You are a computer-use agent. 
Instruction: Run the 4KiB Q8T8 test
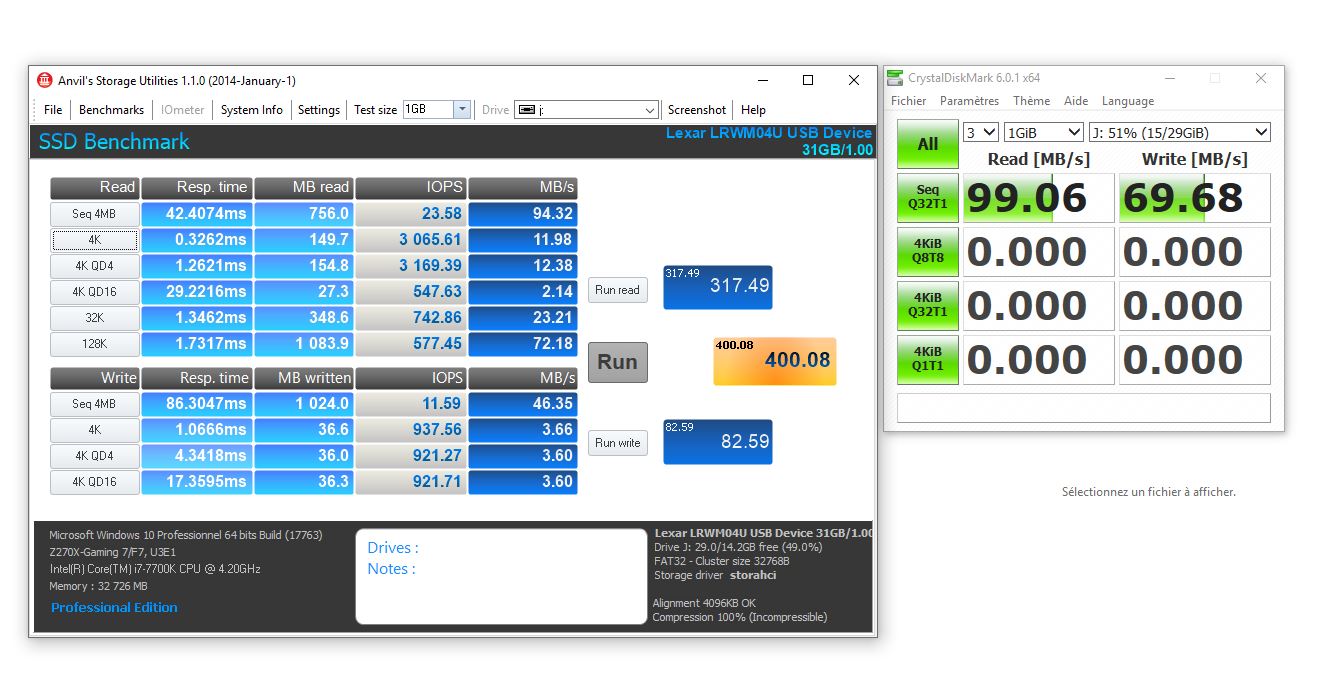coord(927,251)
